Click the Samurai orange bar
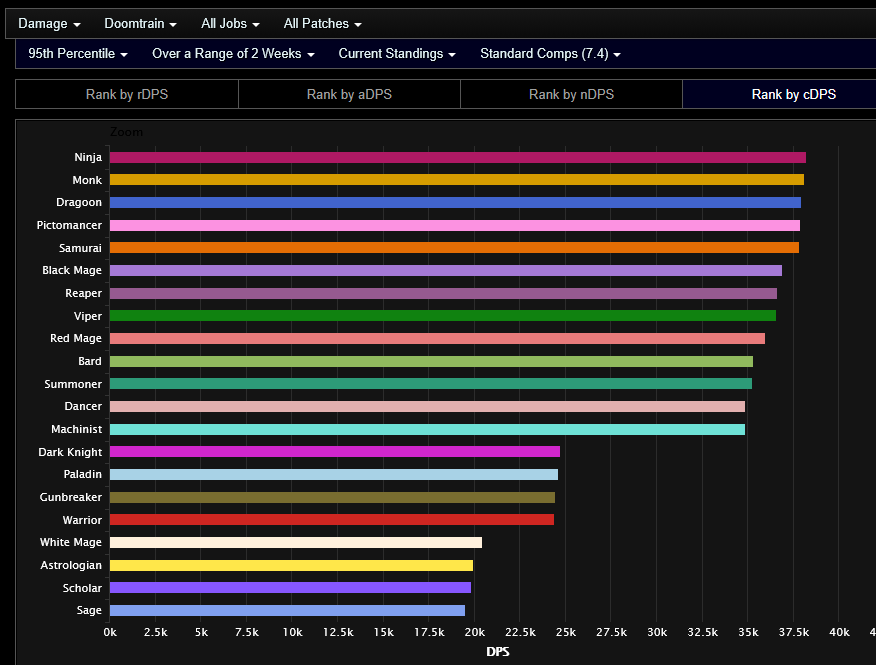The height and width of the screenshot is (665, 876). point(454,248)
